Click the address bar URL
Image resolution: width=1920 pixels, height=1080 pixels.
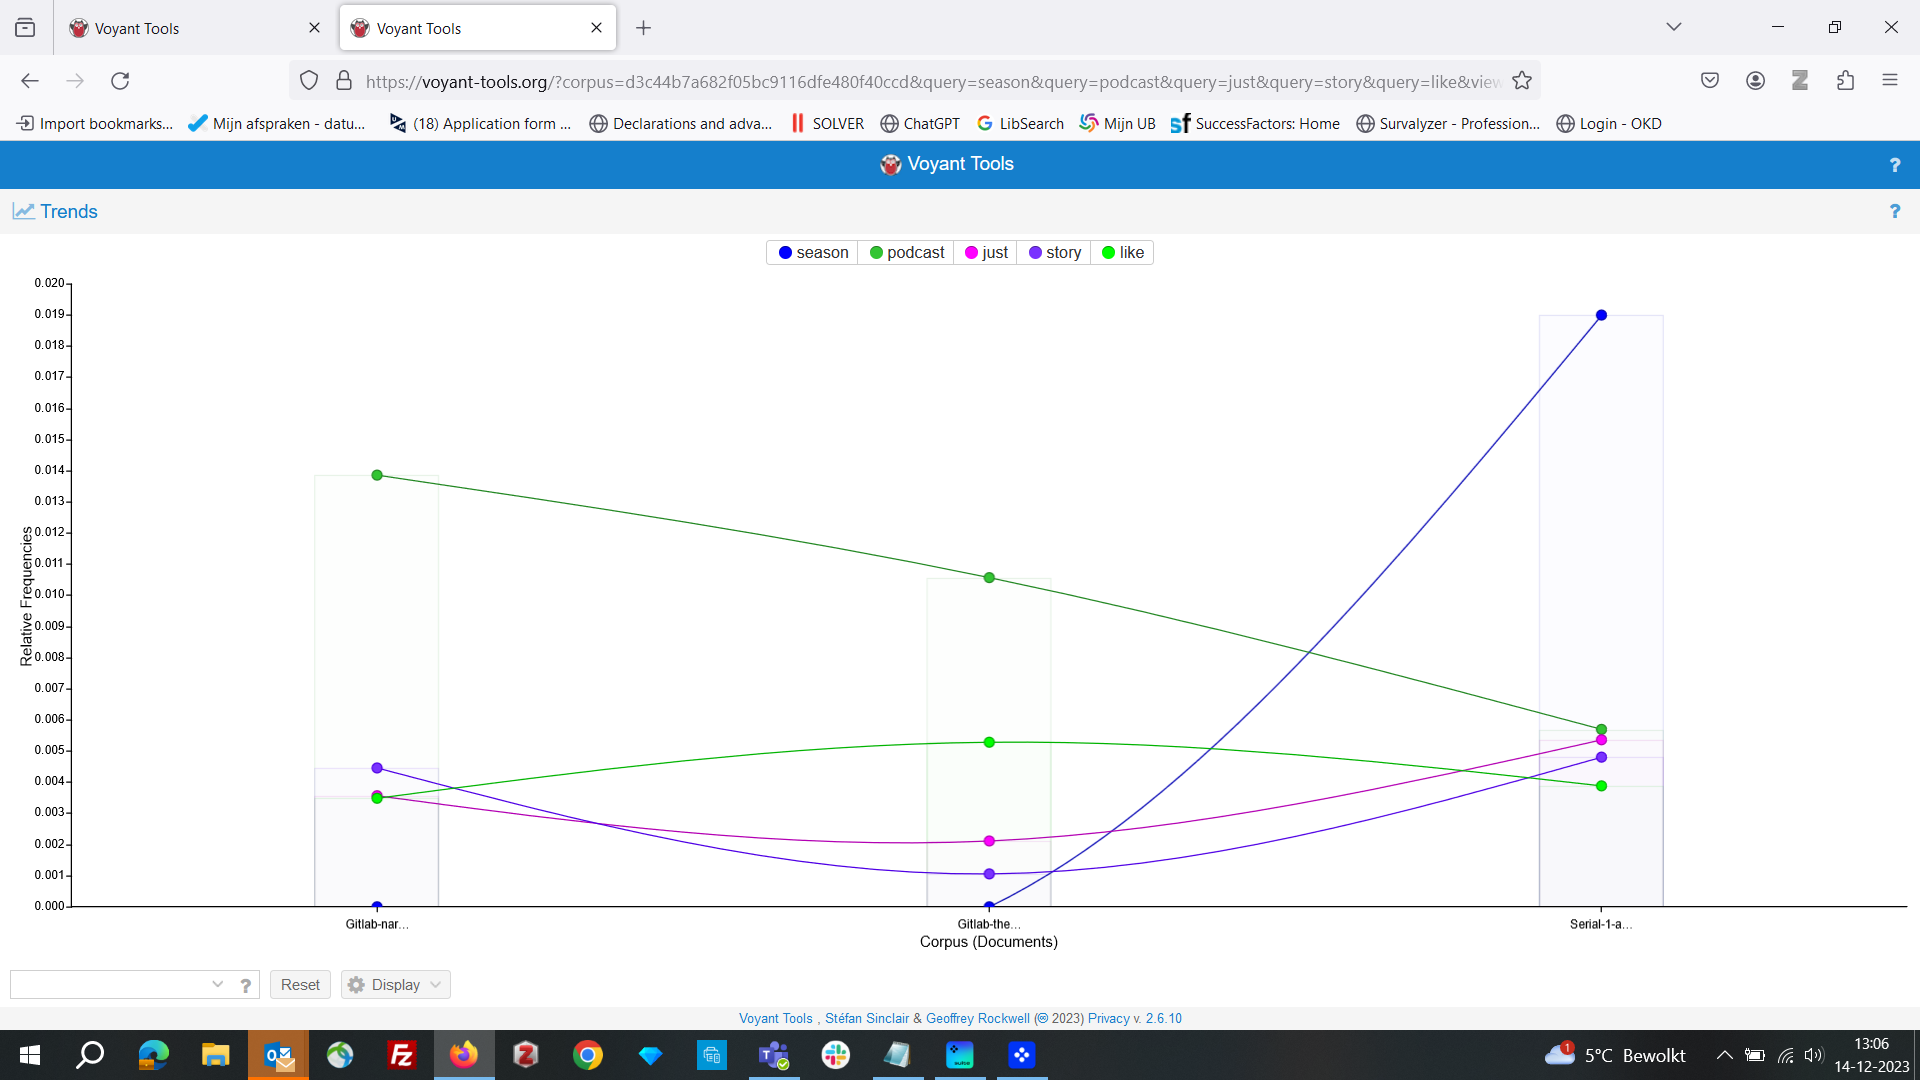click(x=932, y=82)
